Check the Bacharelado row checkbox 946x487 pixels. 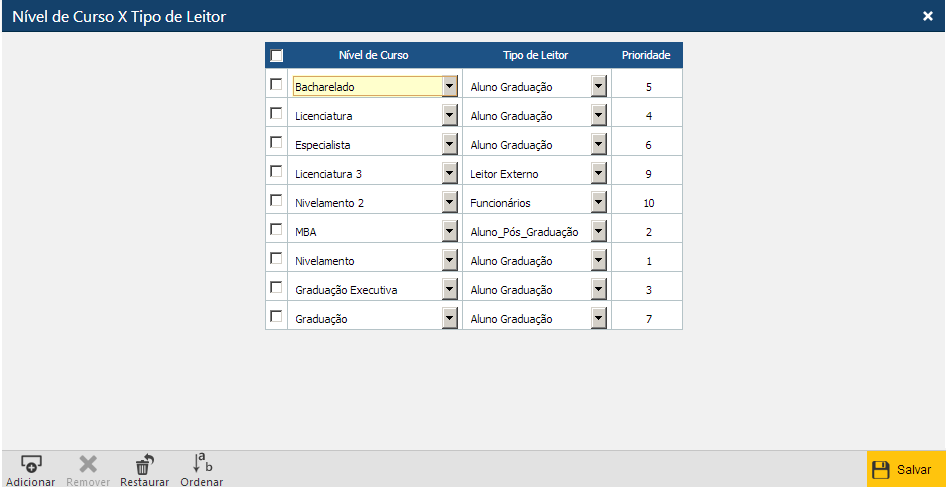point(276,85)
